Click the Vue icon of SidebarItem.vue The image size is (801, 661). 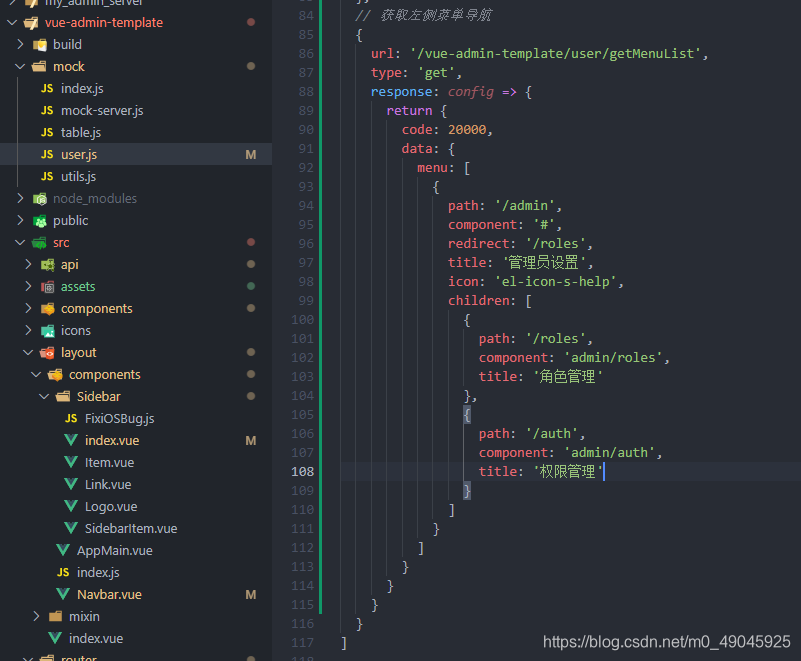(x=71, y=528)
